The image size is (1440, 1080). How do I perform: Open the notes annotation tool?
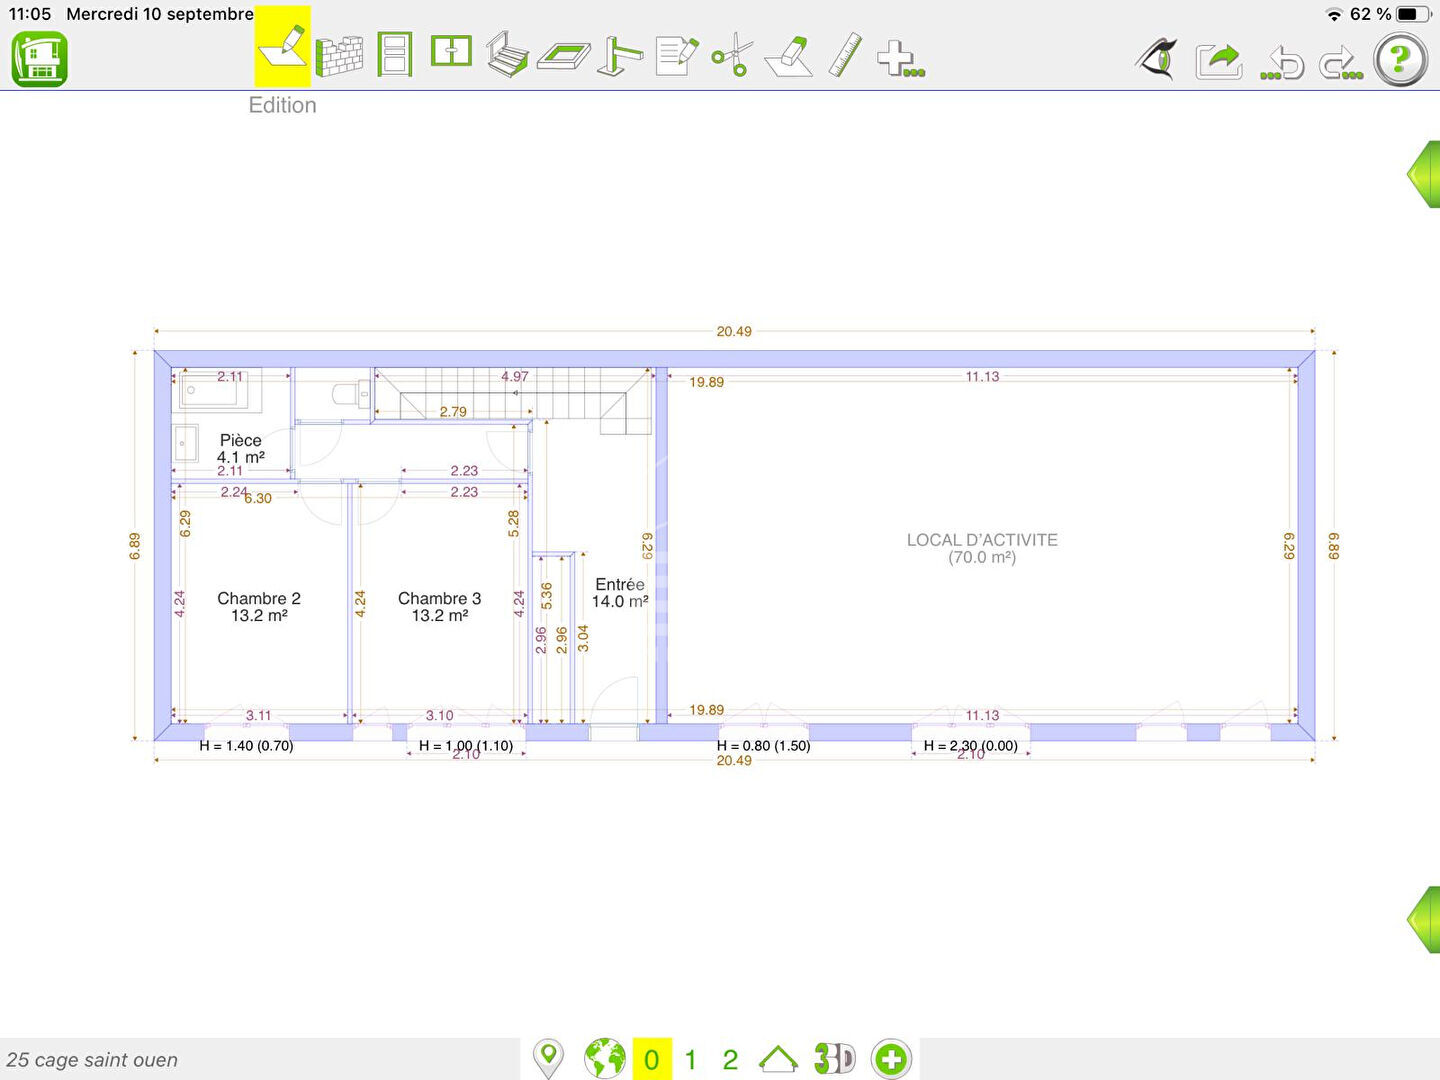coord(677,55)
